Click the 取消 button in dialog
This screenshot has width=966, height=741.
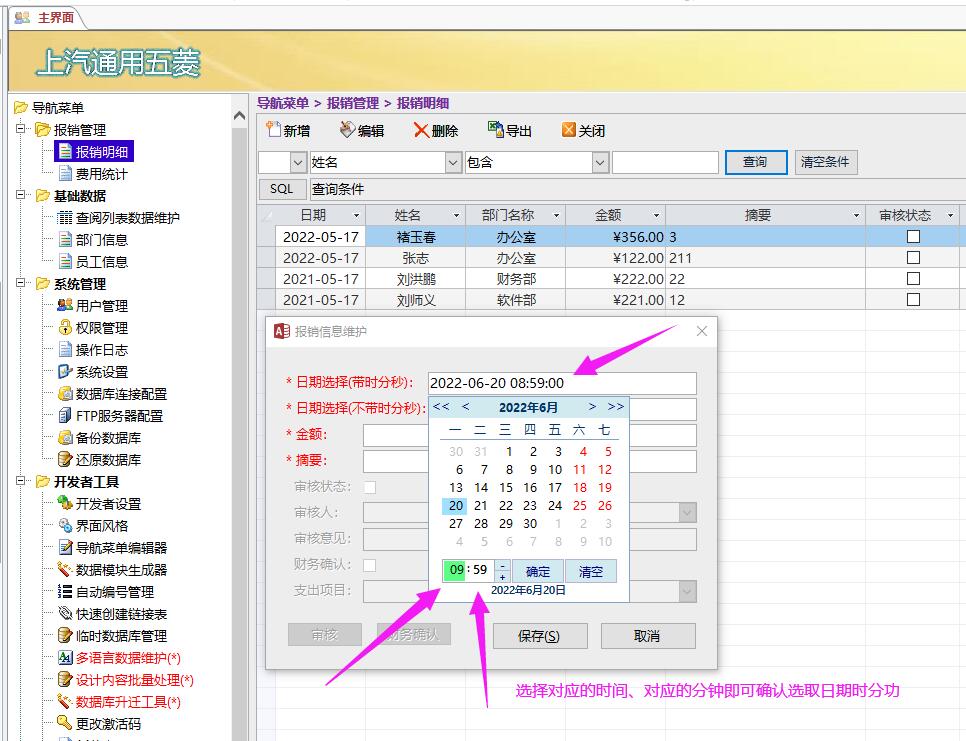pyautogui.click(x=648, y=636)
